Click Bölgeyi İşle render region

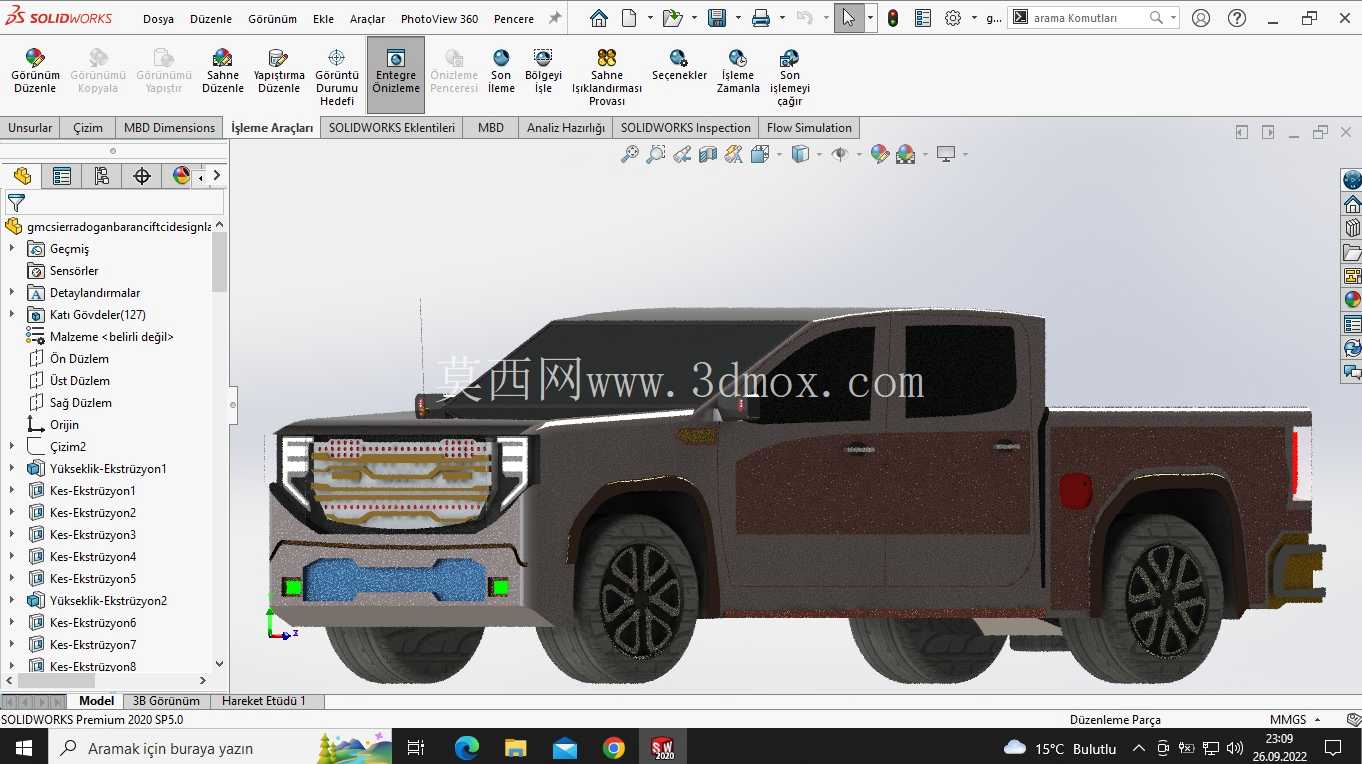(x=543, y=71)
